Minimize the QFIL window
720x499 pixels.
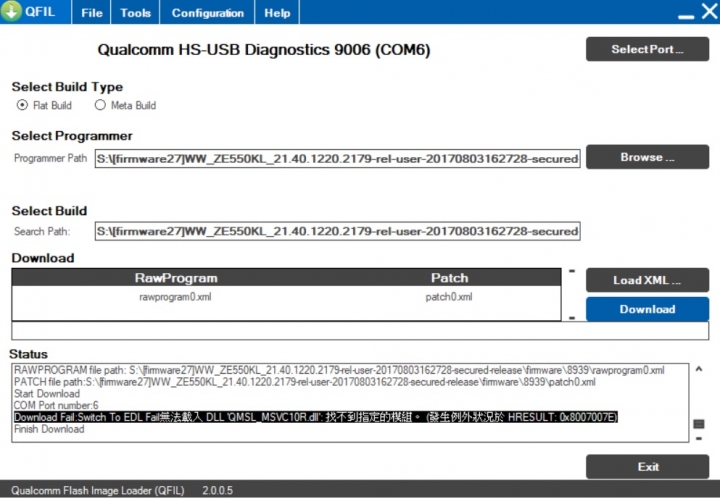[x=686, y=16]
